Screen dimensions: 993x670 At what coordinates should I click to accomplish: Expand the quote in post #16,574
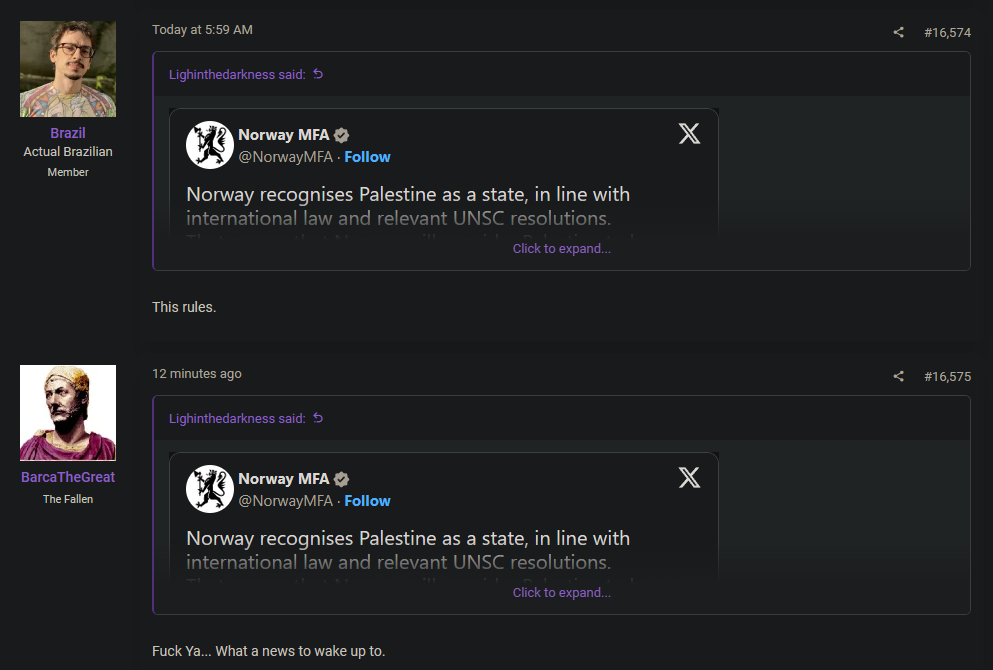click(562, 249)
